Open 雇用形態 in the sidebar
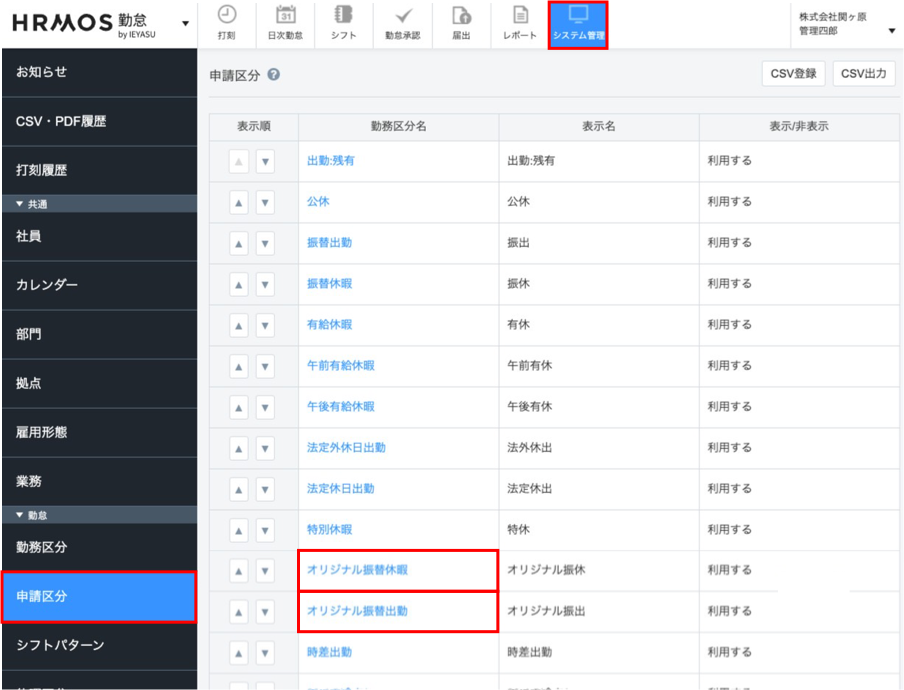This screenshot has height=690, width=904. pos(99,432)
